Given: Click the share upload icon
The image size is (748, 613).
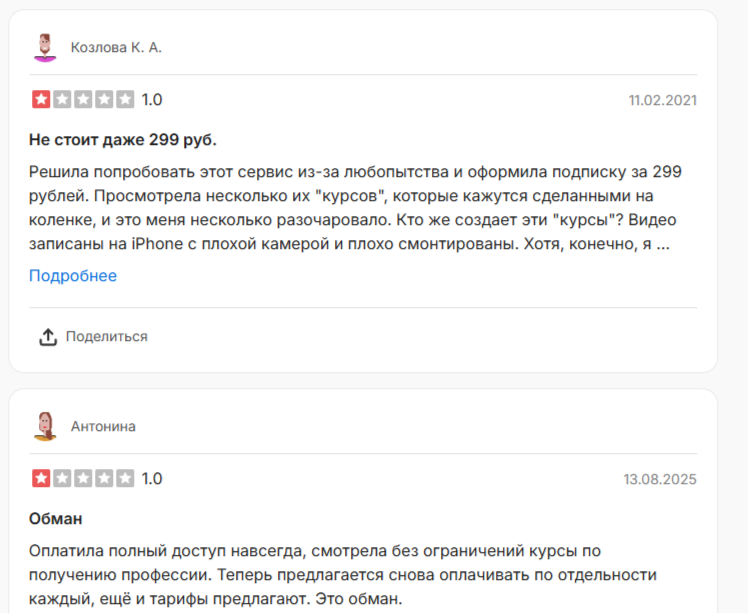Looking at the screenshot, I should (x=48, y=337).
